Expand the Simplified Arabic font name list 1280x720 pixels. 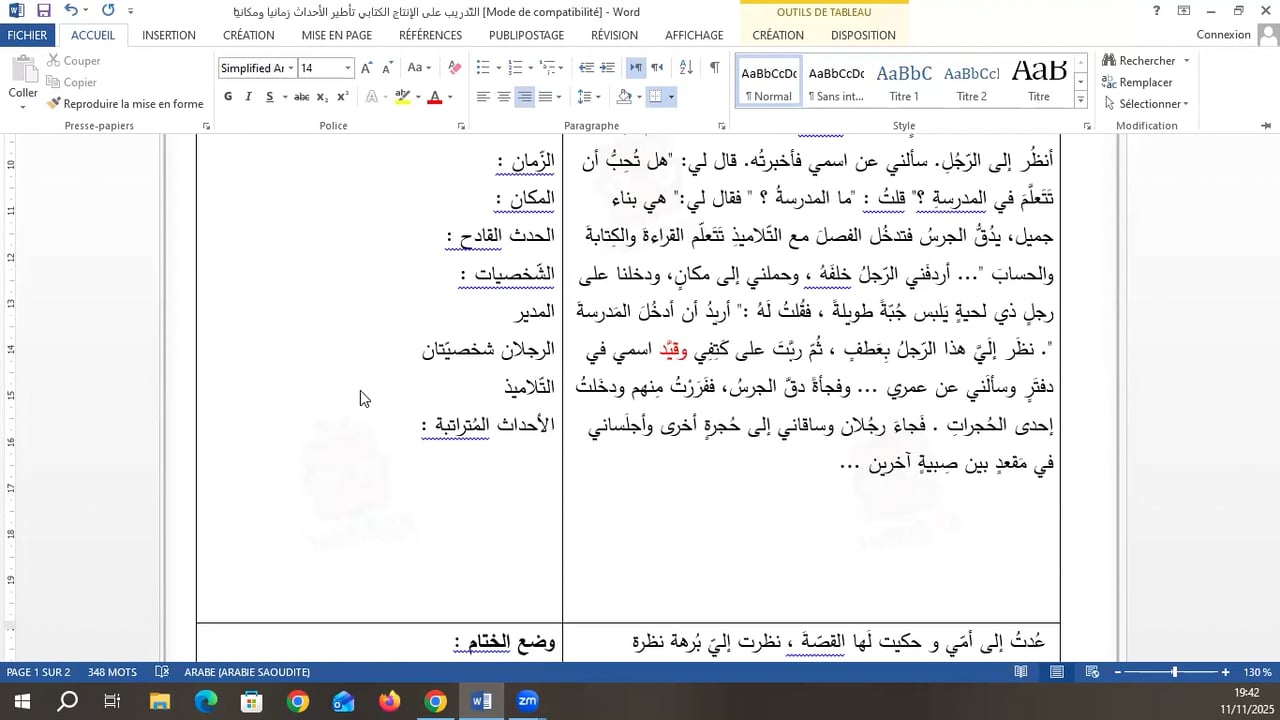pos(291,68)
